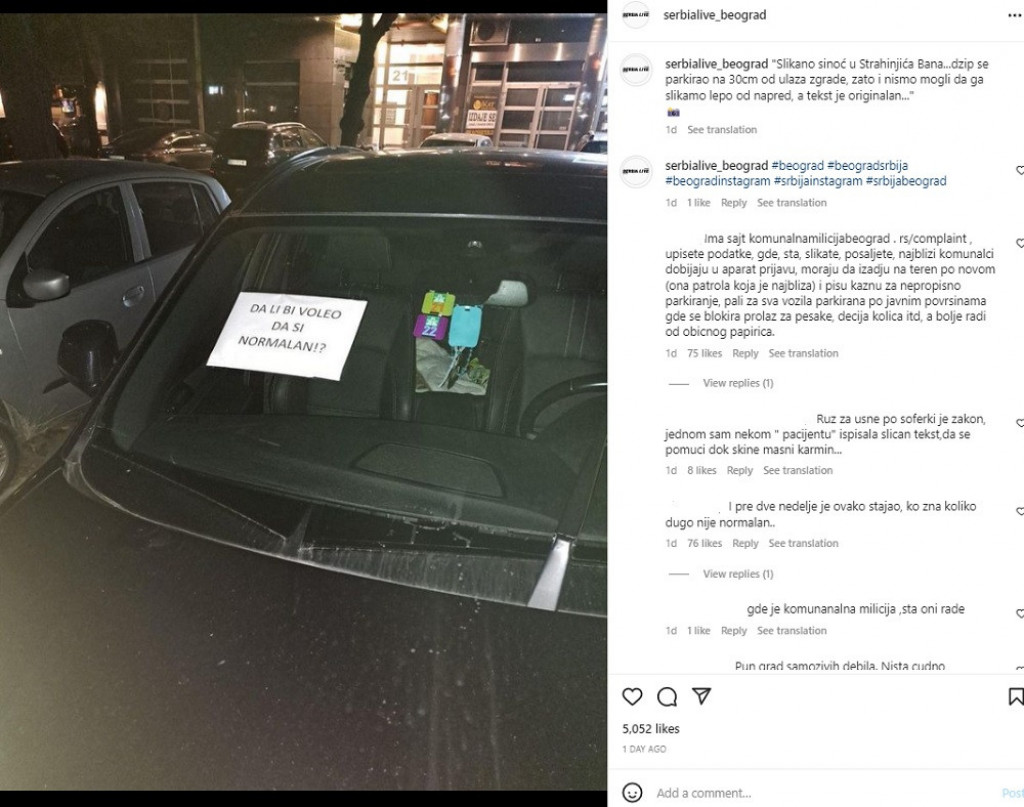Like the komunalnamilicijabeograd comment
This screenshot has height=807, width=1024.
tap(1020, 243)
